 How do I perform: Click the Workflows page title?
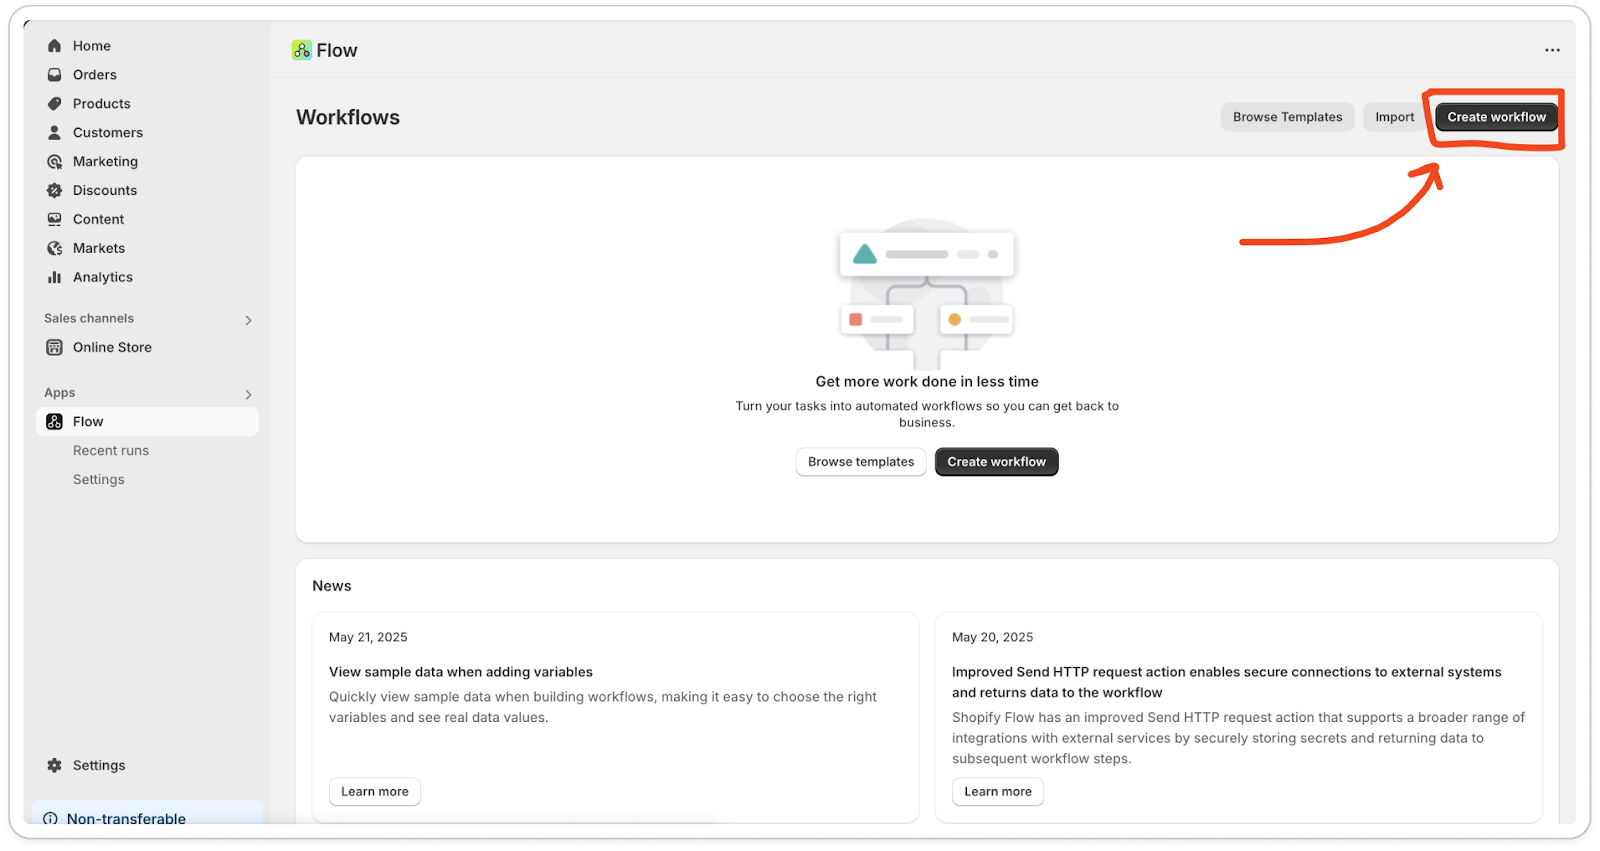[348, 117]
